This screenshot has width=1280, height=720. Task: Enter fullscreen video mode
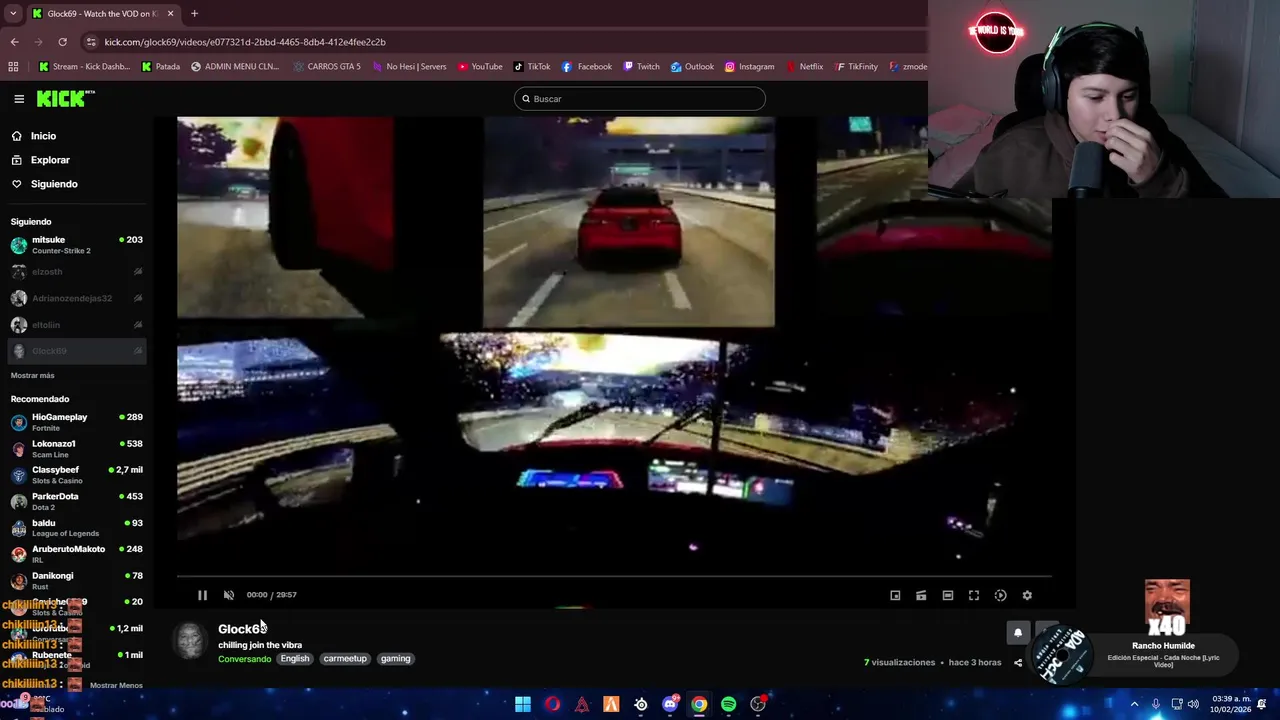point(974,595)
